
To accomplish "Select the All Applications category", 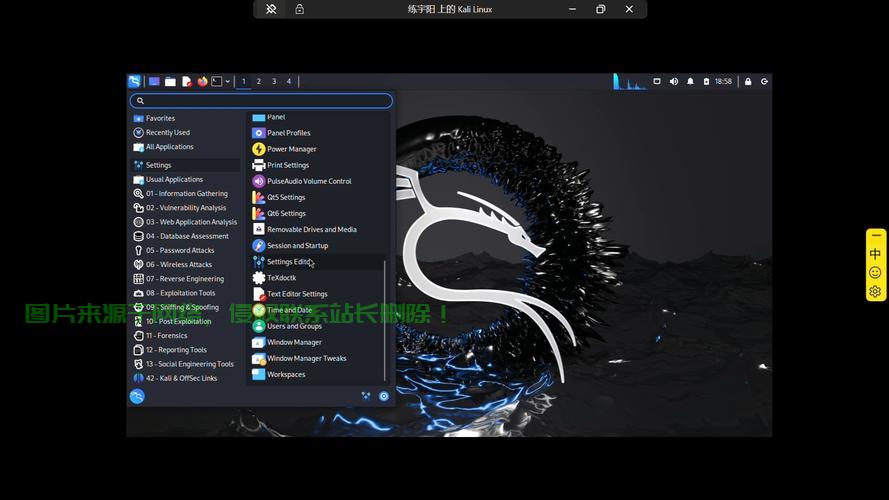I will tap(186, 147).
